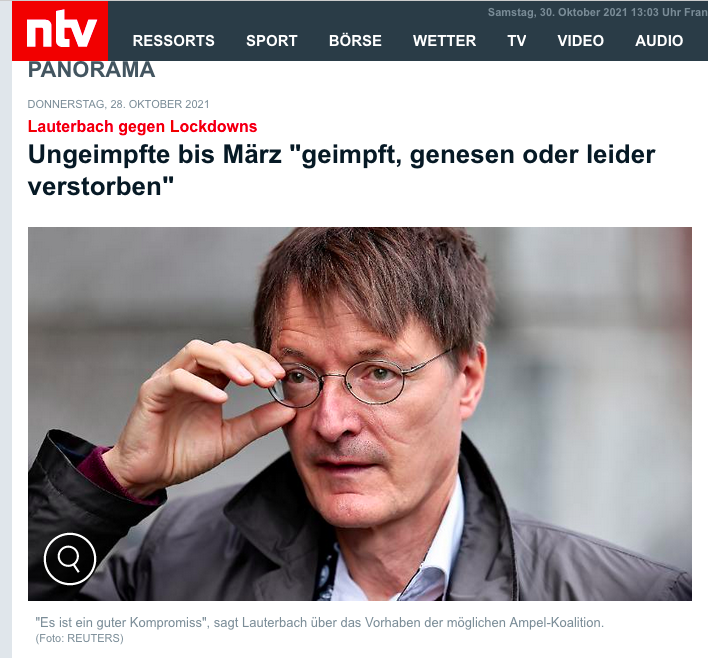Click the Lauterbach article photo
The height and width of the screenshot is (658, 708).
(x=359, y=414)
